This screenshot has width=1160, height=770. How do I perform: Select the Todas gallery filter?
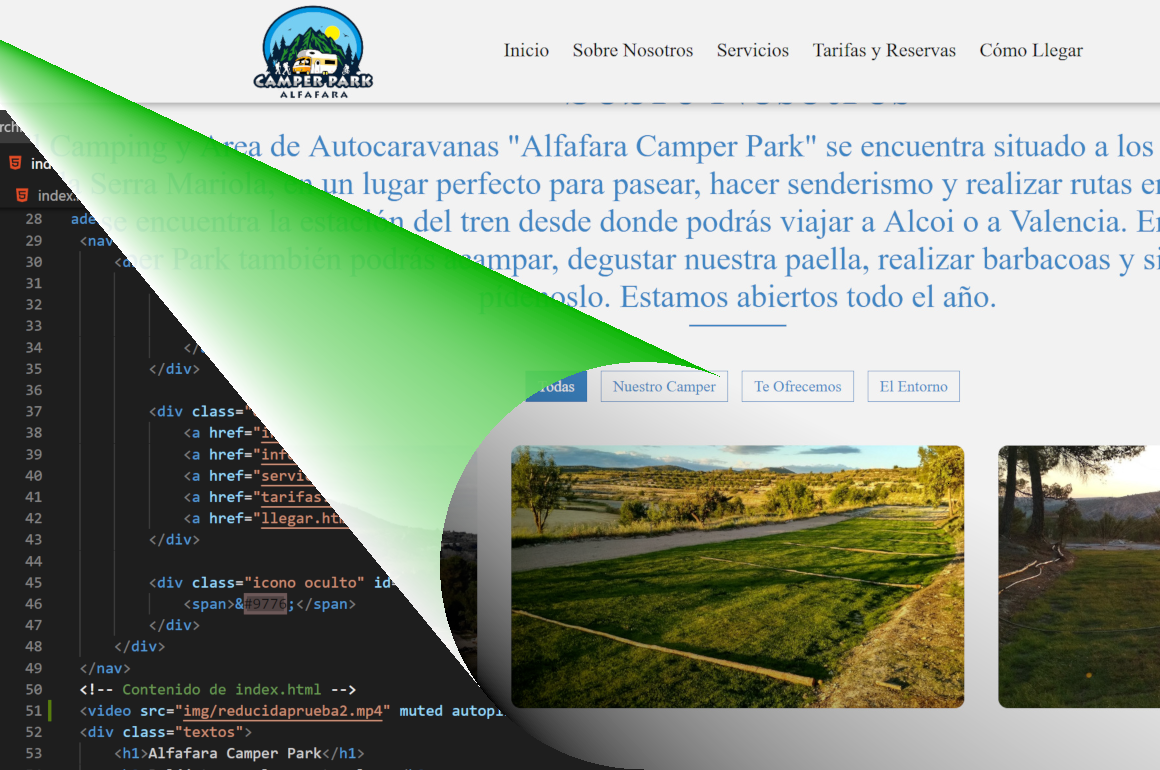pos(556,387)
